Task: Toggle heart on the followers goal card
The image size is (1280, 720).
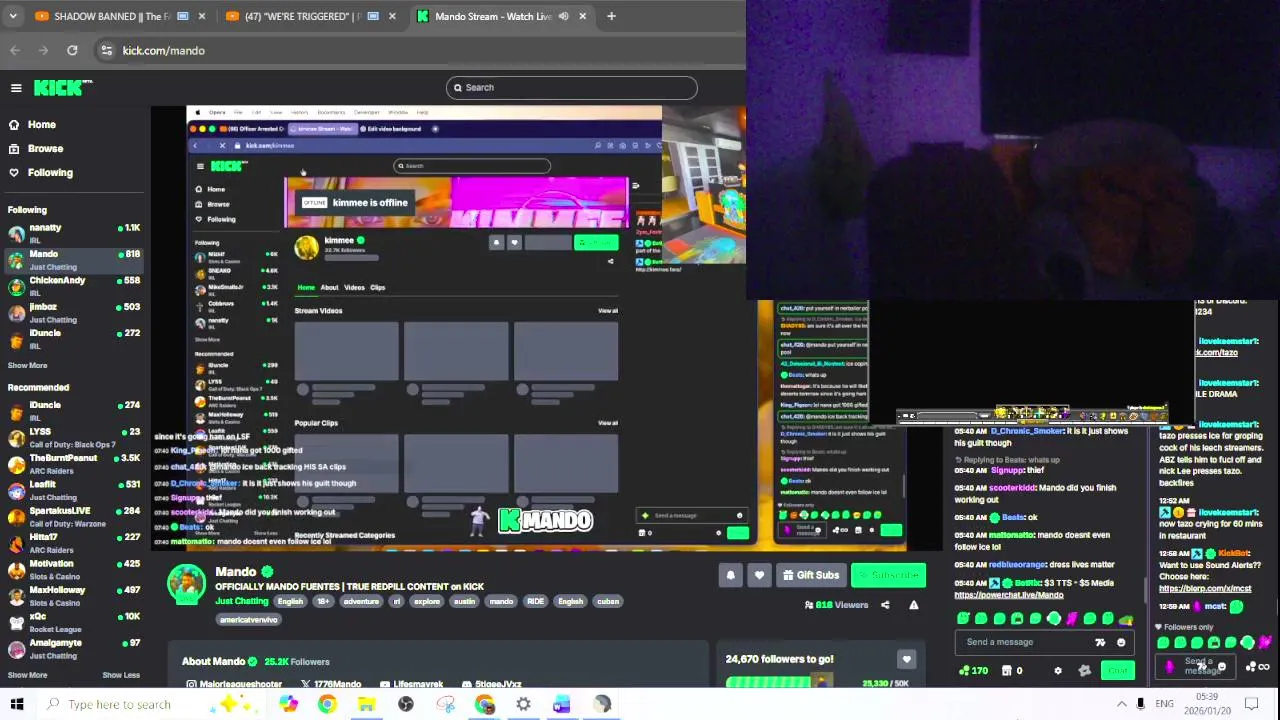Action: (906, 659)
